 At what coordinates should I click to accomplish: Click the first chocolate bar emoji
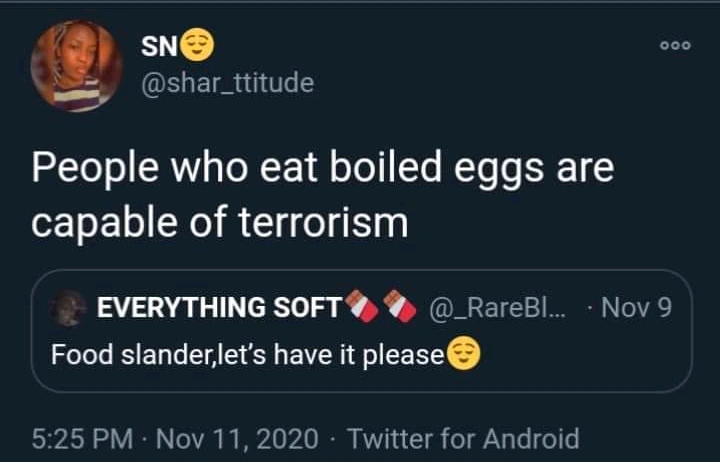[361, 307]
